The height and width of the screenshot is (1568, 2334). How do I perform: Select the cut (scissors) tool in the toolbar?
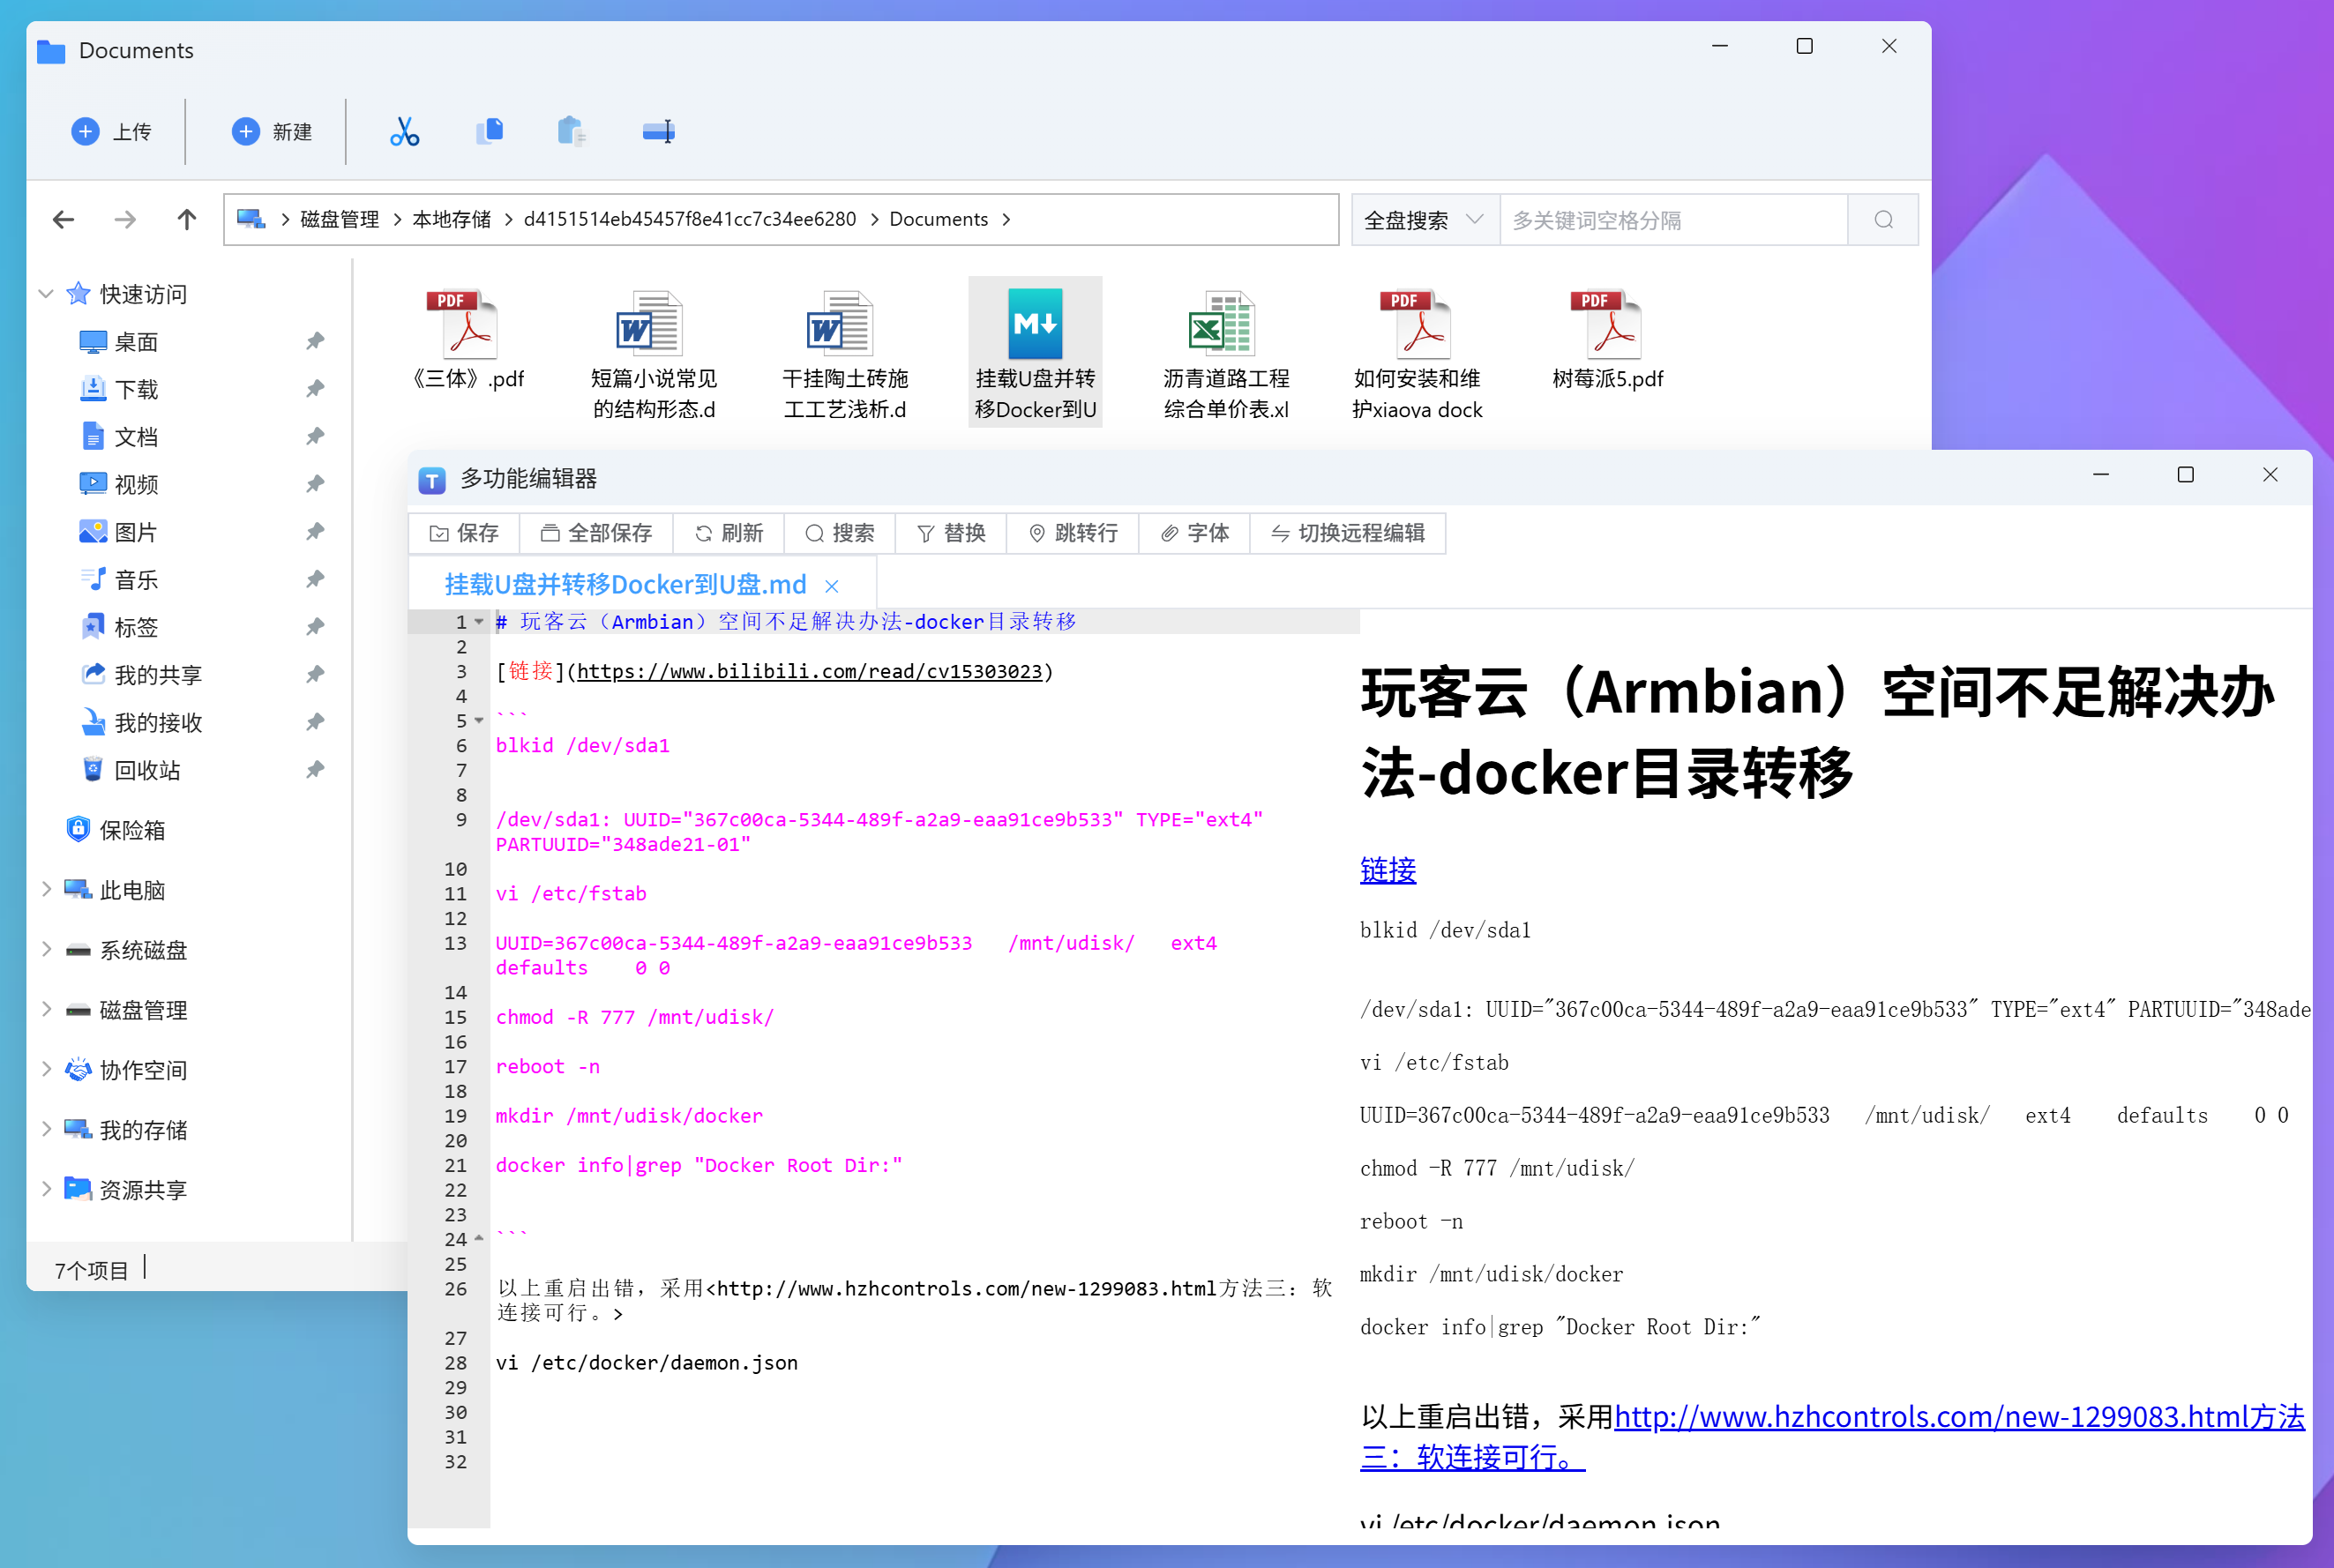pos(404,131)
